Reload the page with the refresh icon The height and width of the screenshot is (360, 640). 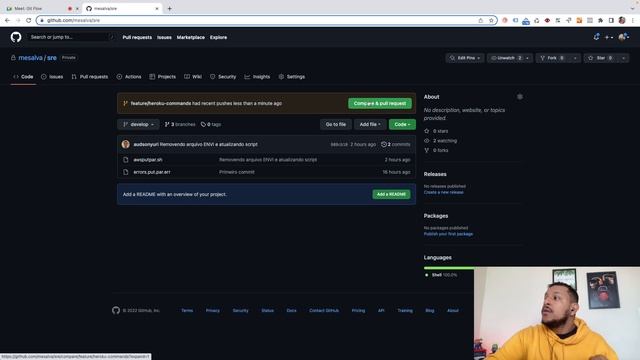[x=28, y=20]
